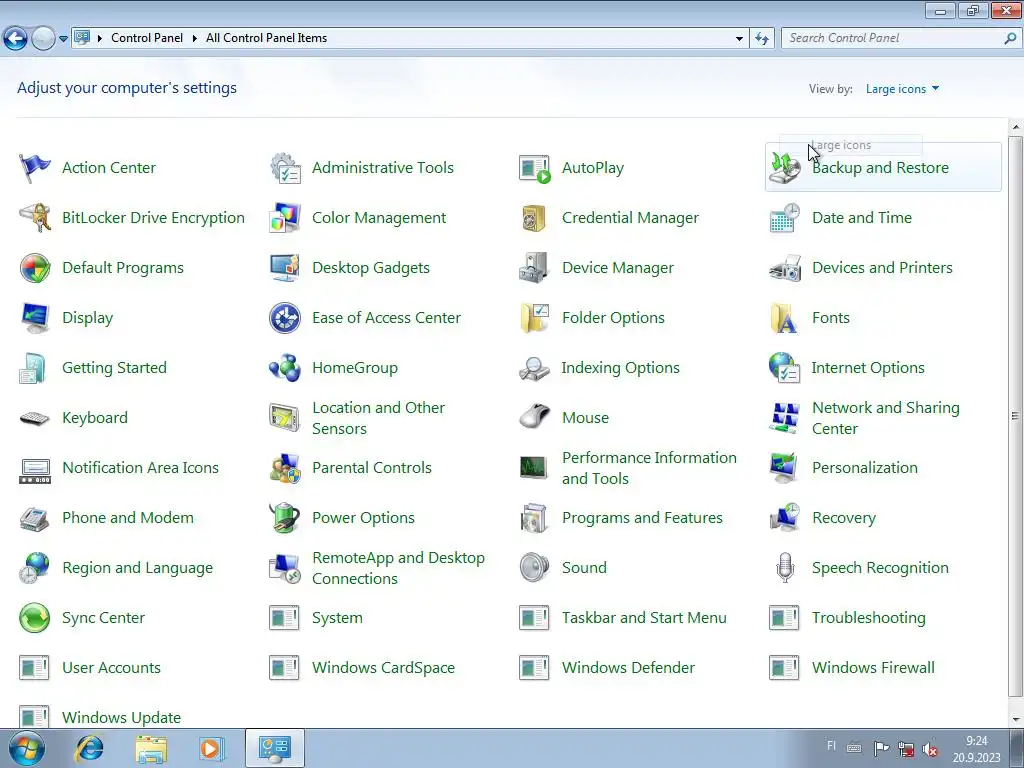
Task: Open the Mouse icon
Action: tap(535, 418)
